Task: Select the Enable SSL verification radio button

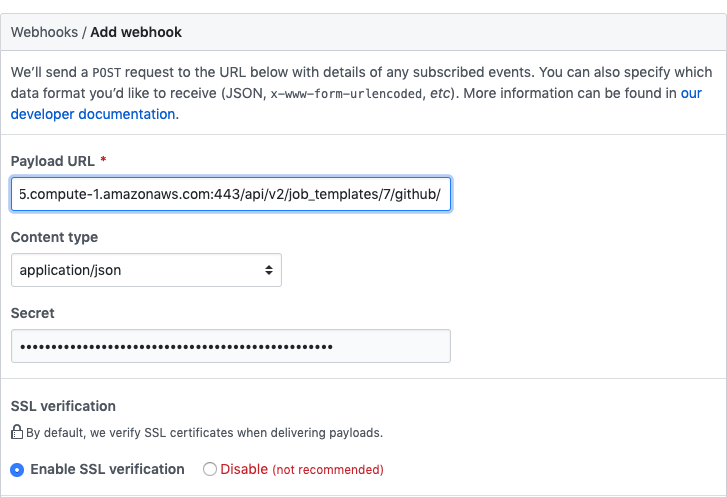Action: 17,469
